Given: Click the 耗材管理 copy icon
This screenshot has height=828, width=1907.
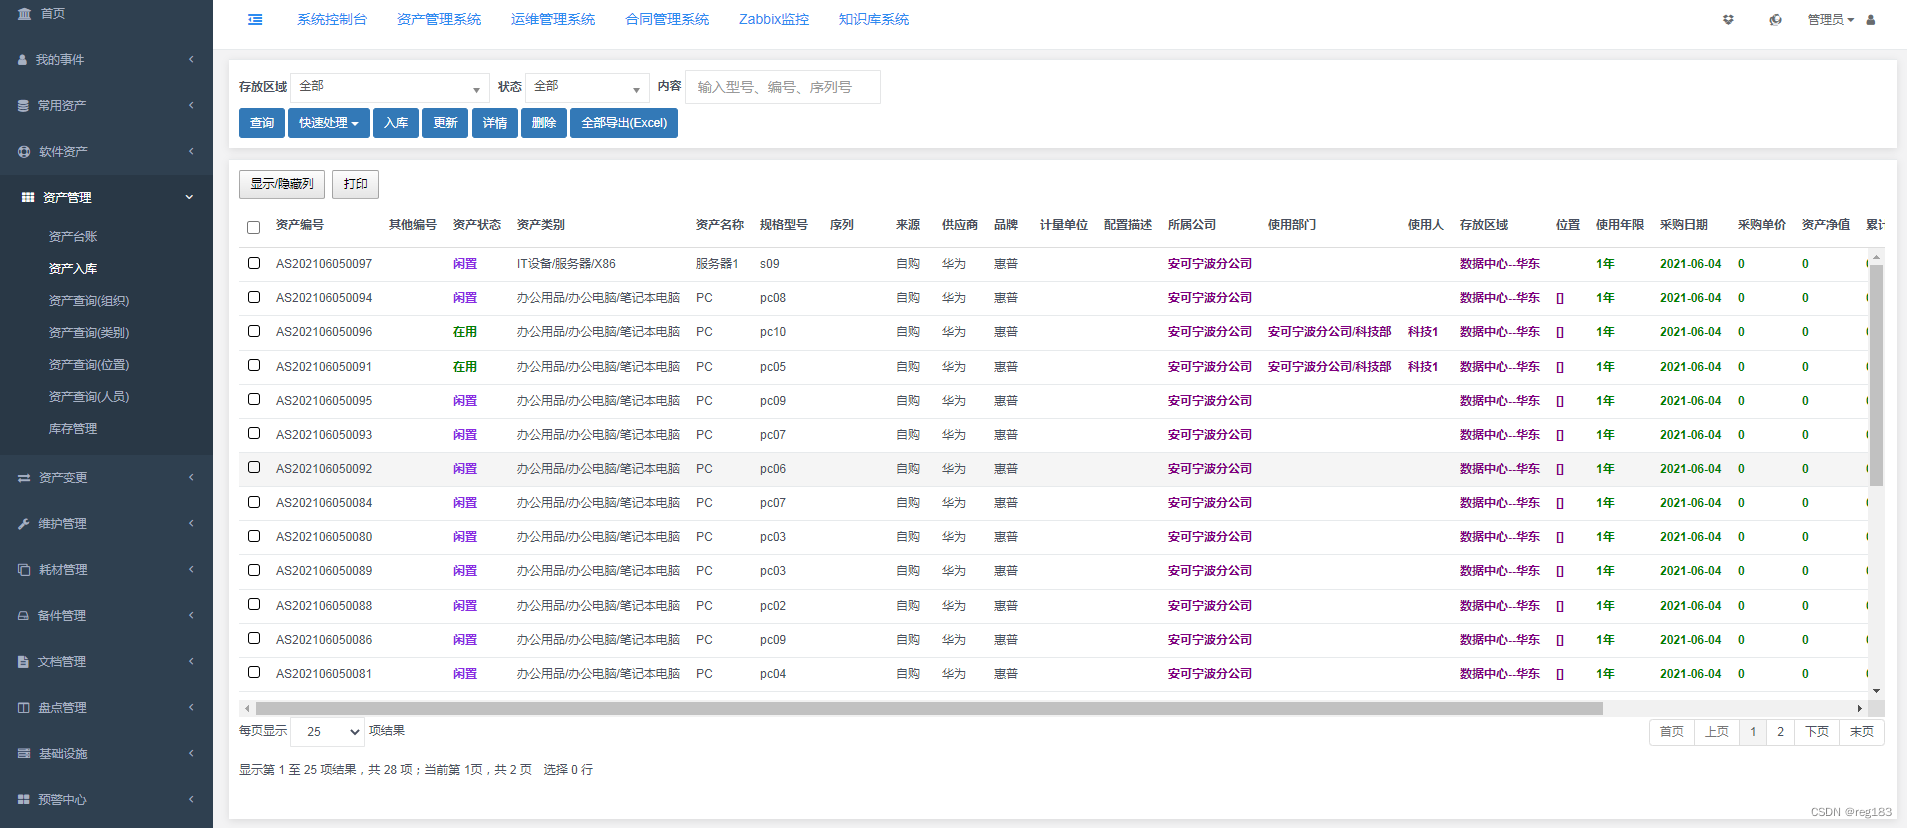Looking at the screenshot, I should [24, 570].
